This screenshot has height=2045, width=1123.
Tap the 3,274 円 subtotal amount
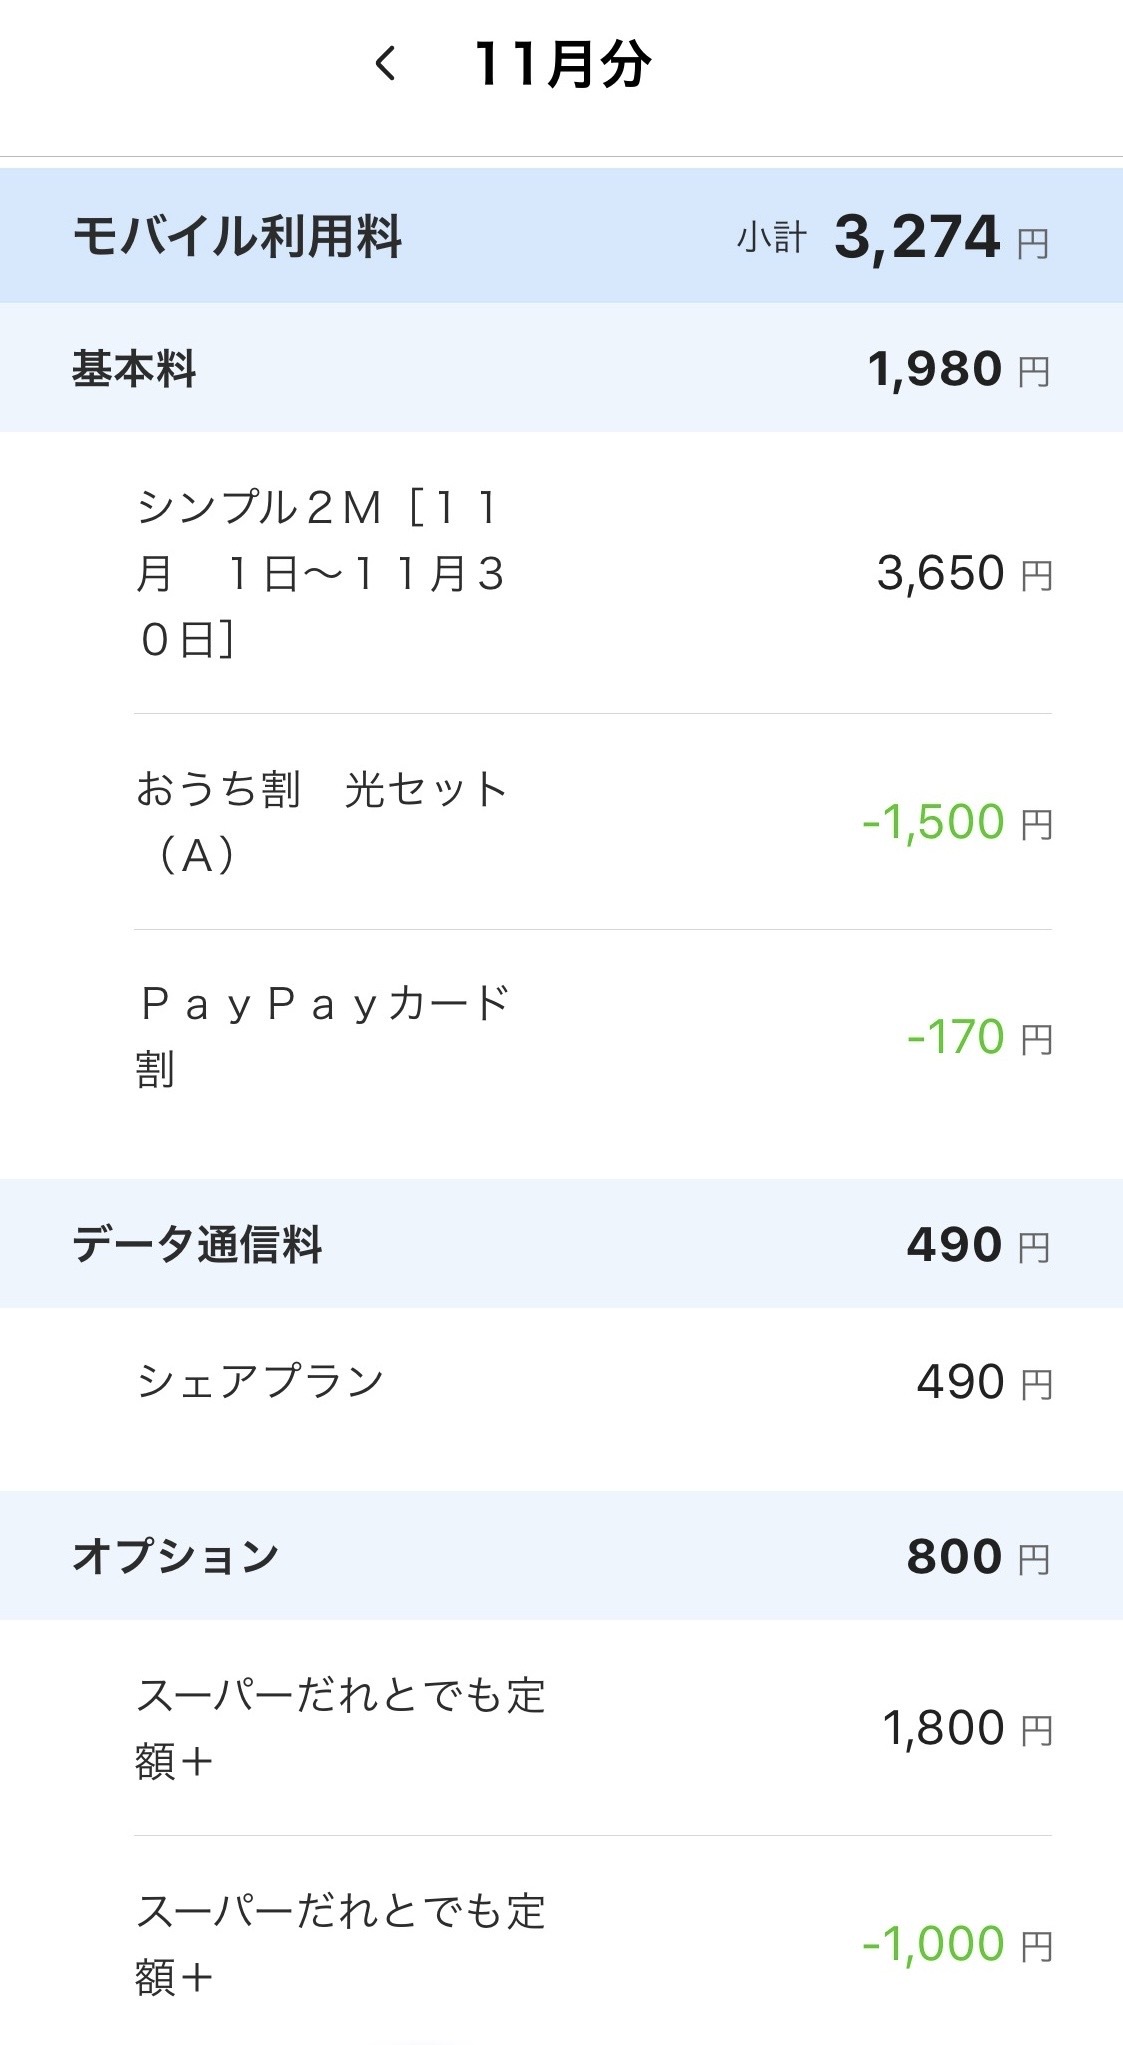(x=940, y=238)
